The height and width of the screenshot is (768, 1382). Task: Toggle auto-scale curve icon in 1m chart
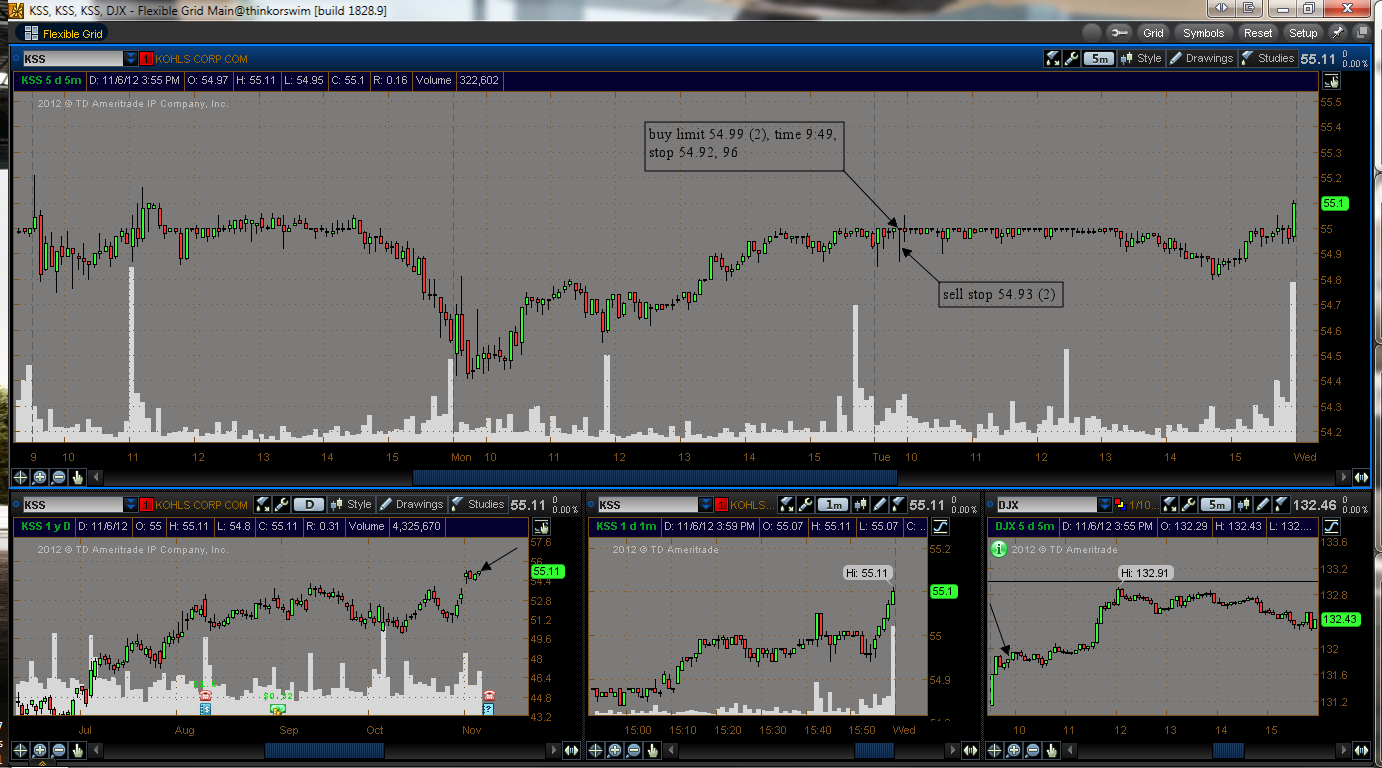click(x=941, y=526)
